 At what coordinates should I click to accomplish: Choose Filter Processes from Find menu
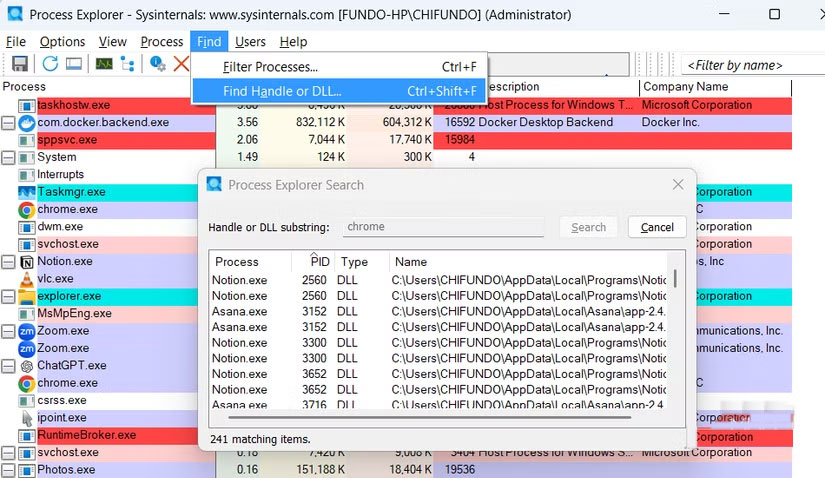pos(339,67)
